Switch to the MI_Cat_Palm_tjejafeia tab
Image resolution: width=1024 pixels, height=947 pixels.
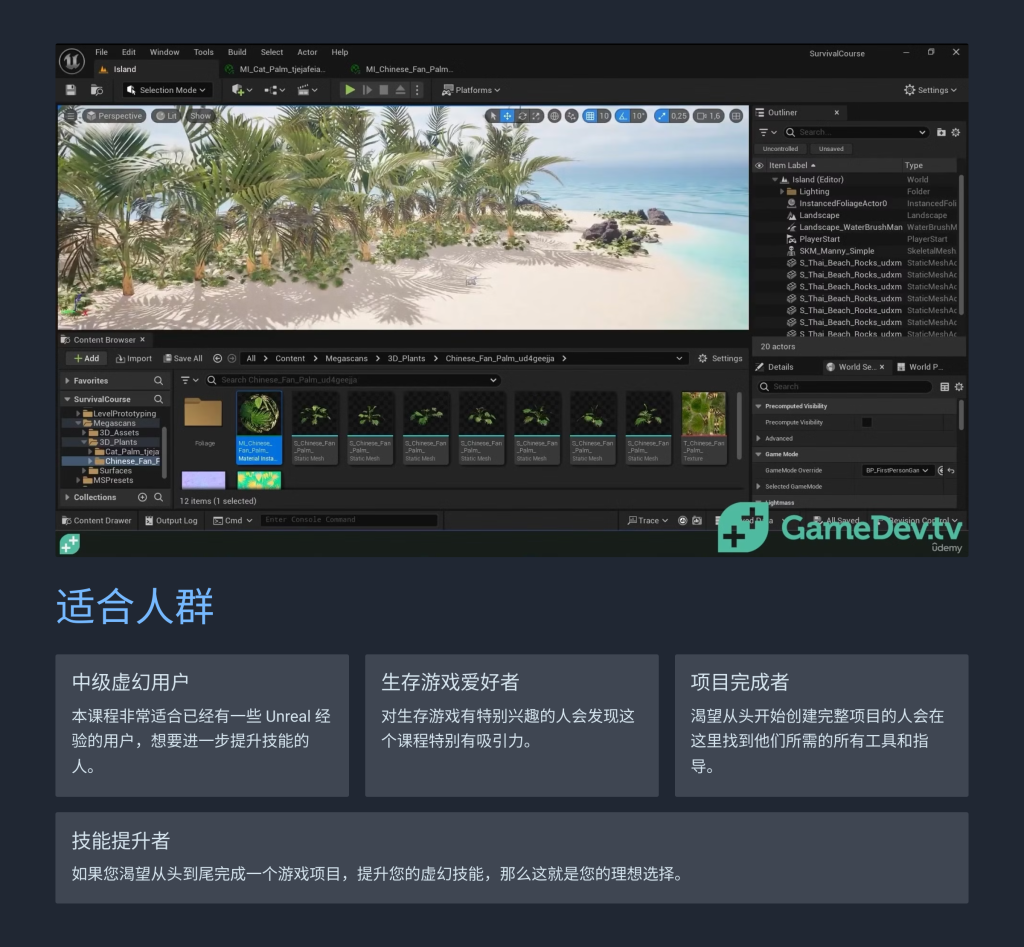pyautogui.click(x=275, y=69)
